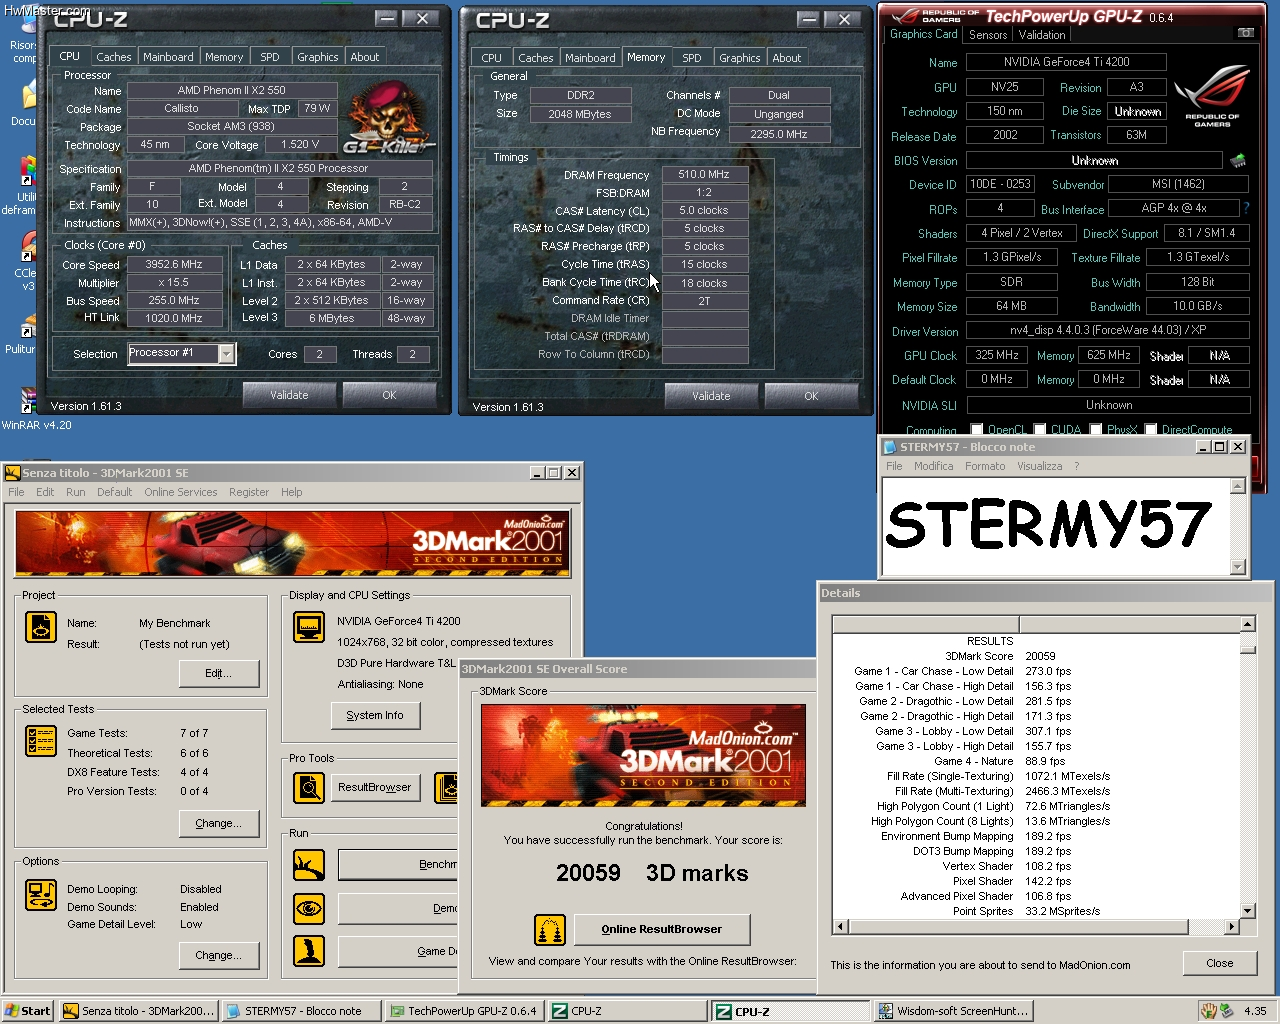The image size is (1280, 1024).
Task: Click the GPU name field NVIDIA GeForce4 Ti 4200
Action: pos(1066,62)
